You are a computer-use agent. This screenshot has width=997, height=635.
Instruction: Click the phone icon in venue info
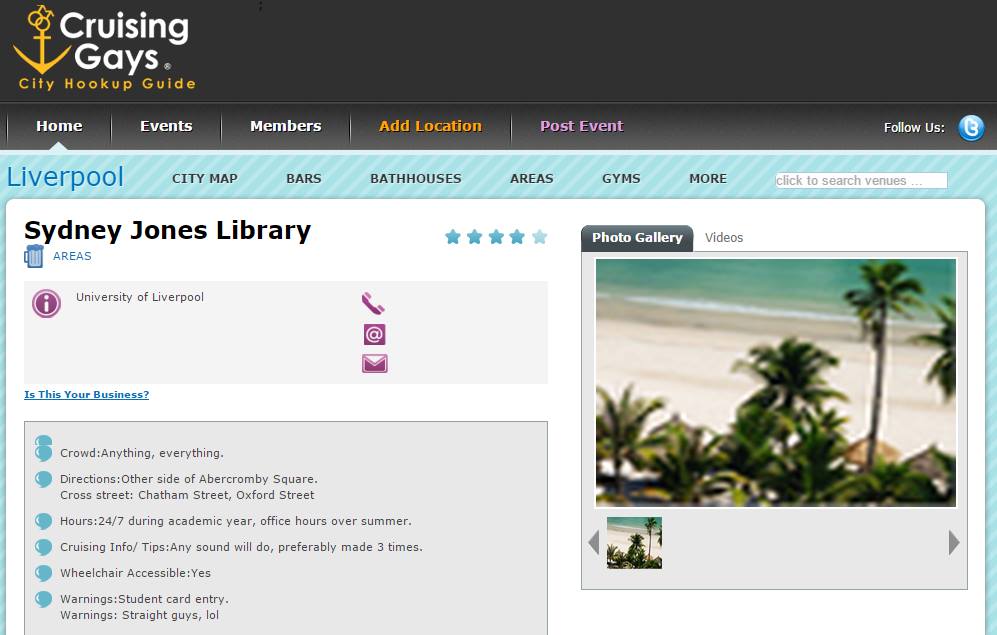(373, 304)
